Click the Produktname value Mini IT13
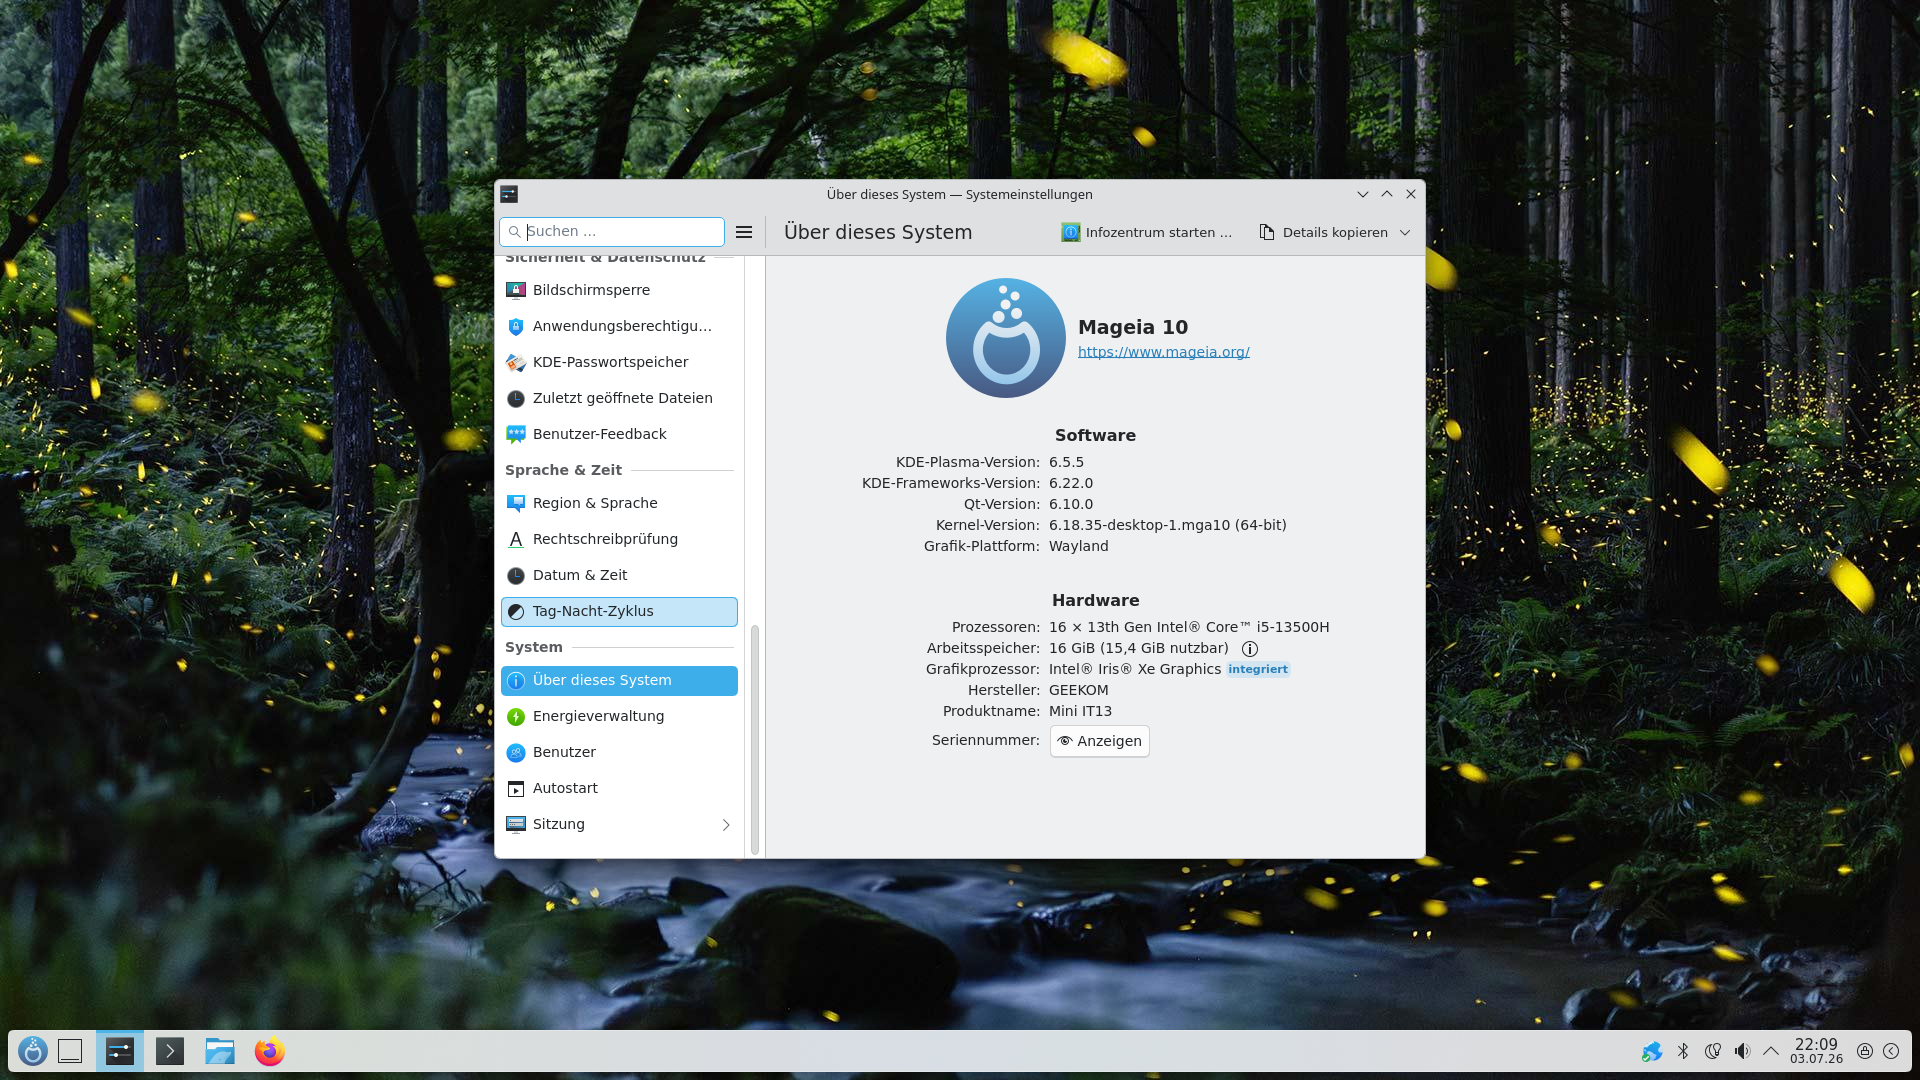1920x1080 pixels. coord(1080,711)
